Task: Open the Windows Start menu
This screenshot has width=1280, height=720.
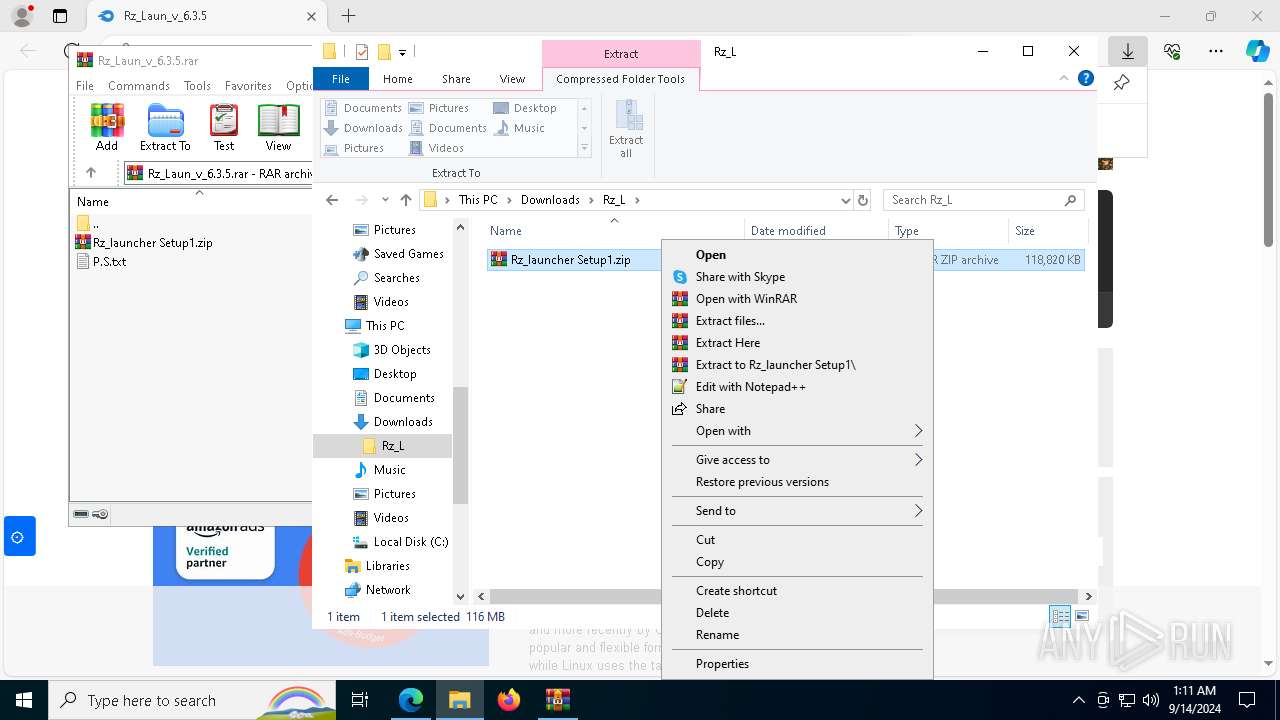Action: tap(23, 700)
